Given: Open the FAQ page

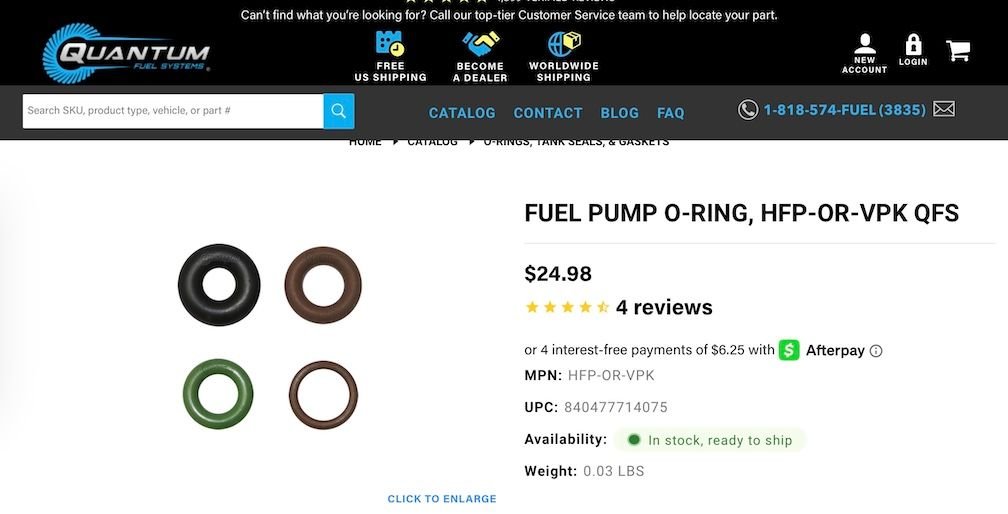Looking at the screenshot, I should pos(671,113).
